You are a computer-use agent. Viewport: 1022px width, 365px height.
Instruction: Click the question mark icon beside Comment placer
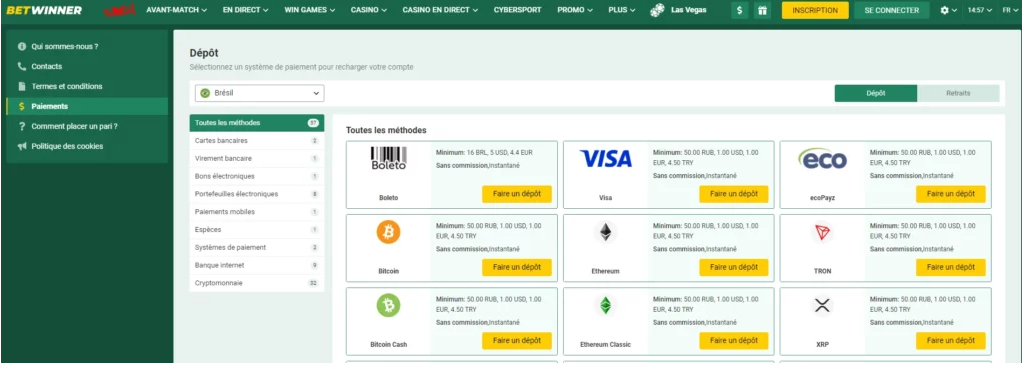(x=22, y=126)
